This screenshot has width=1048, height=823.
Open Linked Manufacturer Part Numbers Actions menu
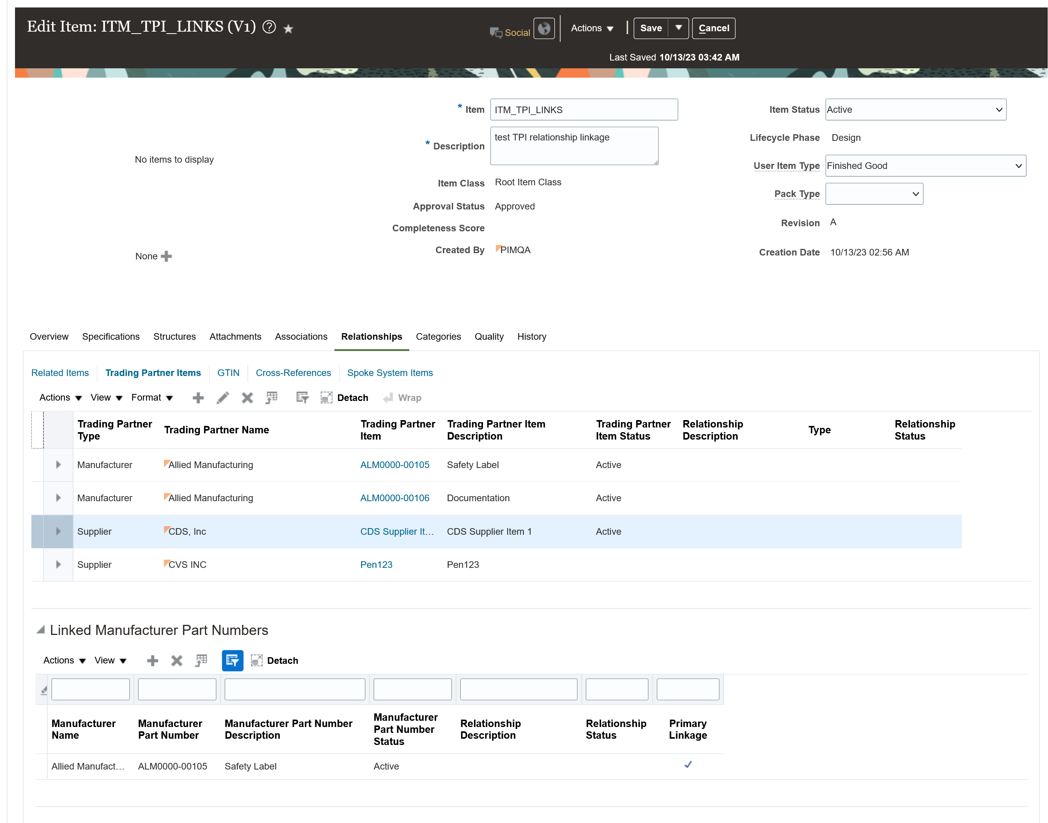tap(64, 661)
